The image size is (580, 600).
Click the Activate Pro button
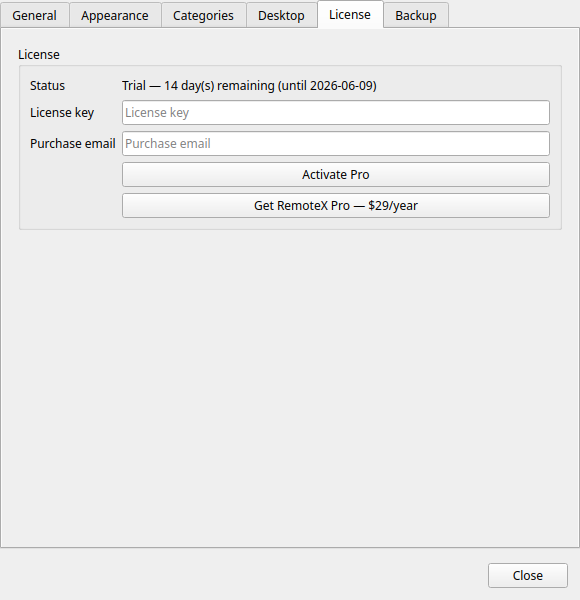tap(336, 174)
